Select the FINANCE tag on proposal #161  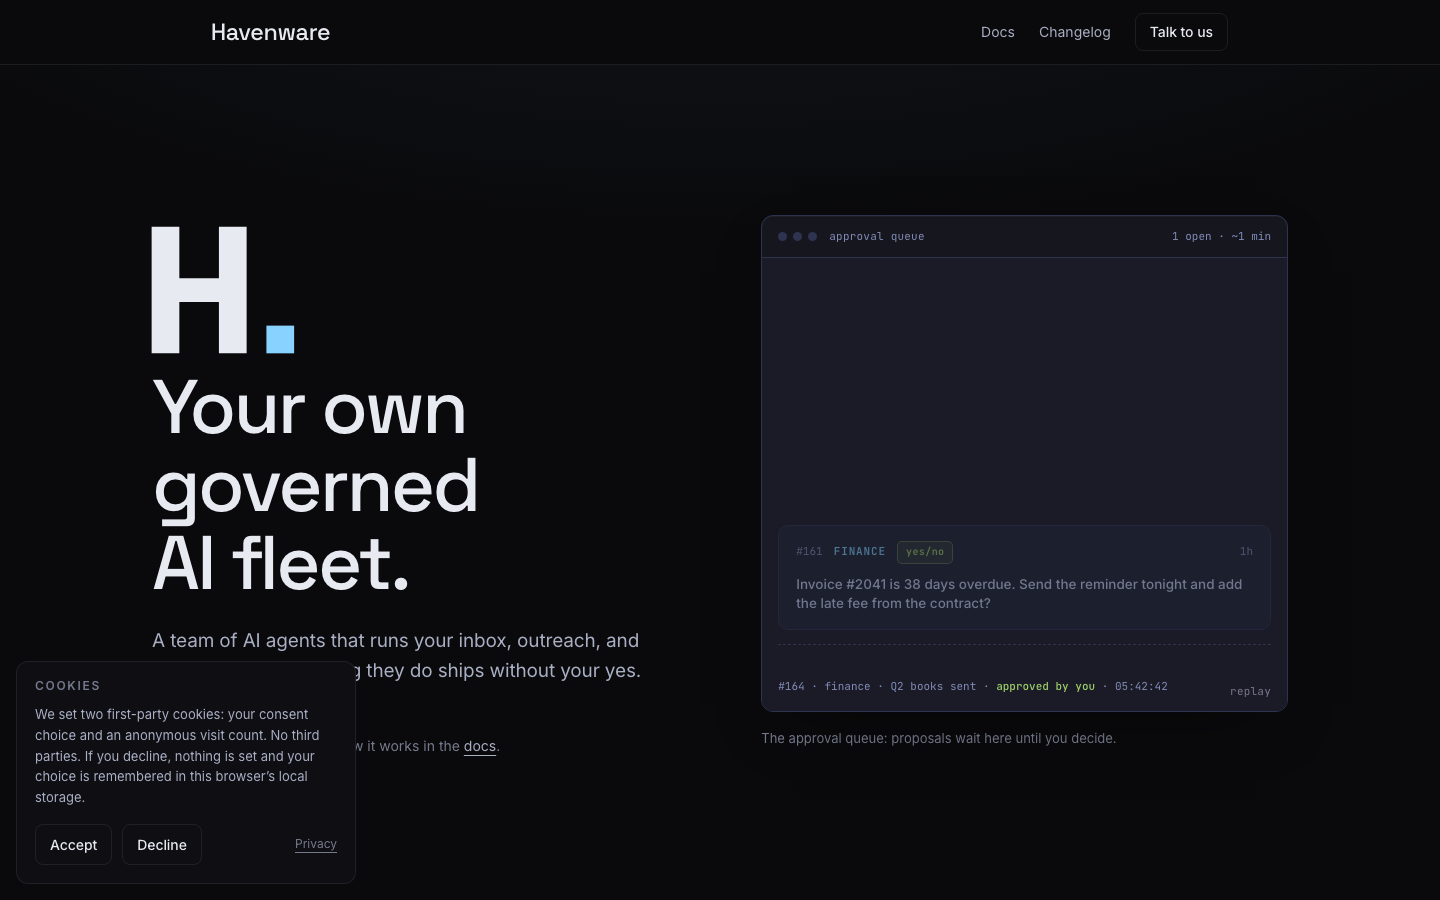(859, 551)
